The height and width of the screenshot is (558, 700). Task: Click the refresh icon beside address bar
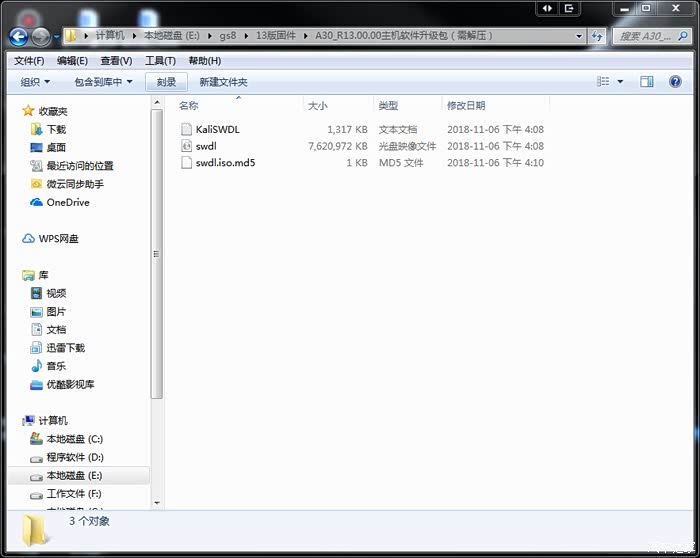597,36
